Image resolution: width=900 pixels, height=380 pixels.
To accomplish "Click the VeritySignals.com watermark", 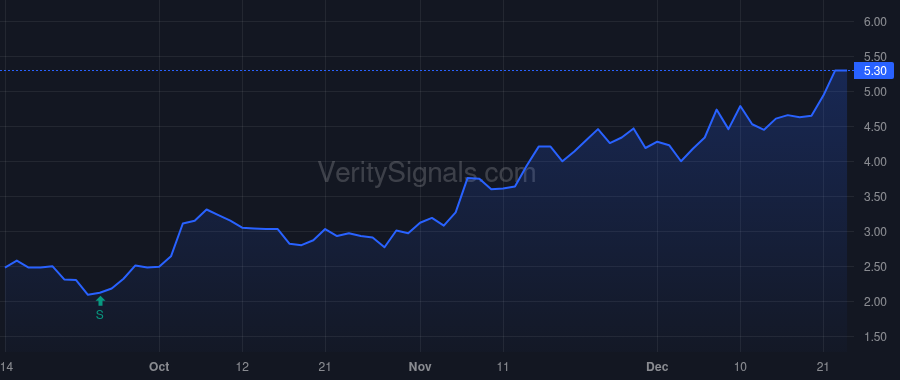I will (x=427, y=172).
